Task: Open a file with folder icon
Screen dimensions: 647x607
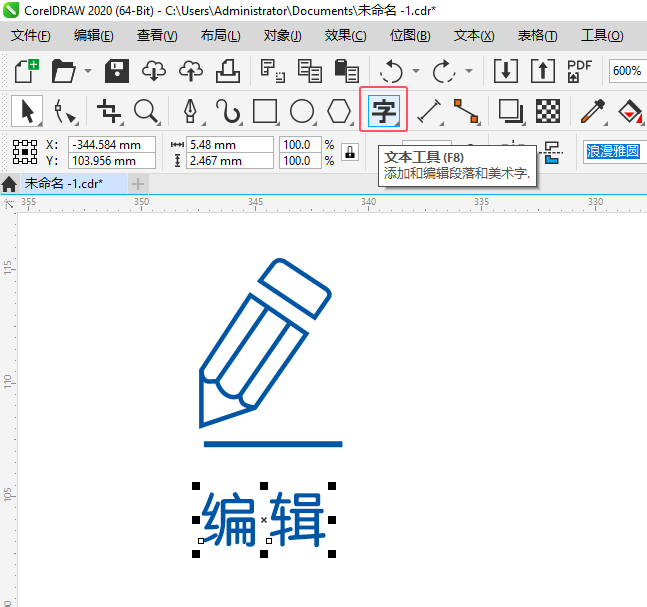Action: pos(64,71)
